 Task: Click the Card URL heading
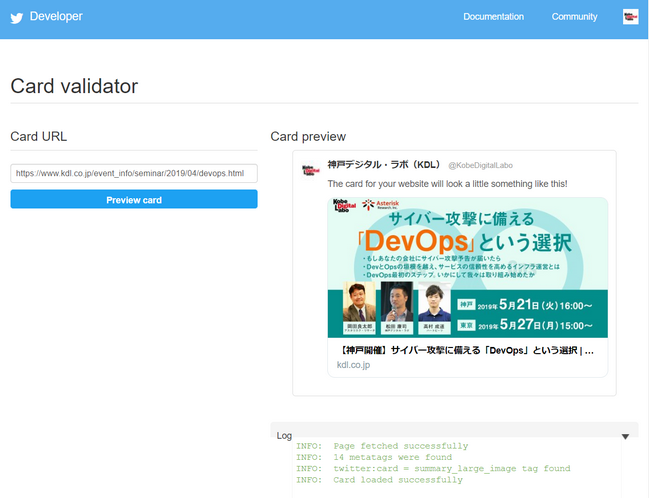point(38,137)
